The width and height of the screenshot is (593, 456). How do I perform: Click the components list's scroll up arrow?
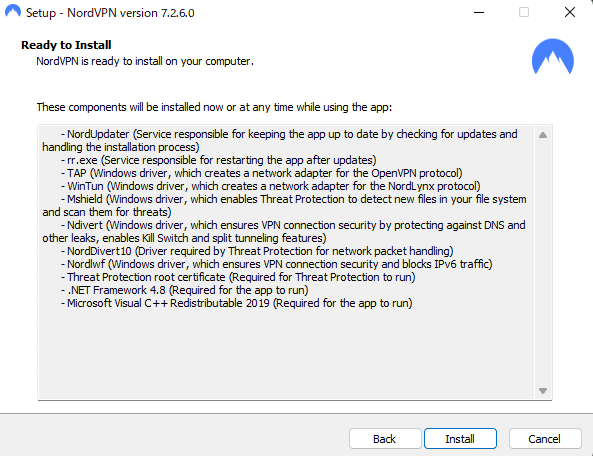tap(543, 135)
